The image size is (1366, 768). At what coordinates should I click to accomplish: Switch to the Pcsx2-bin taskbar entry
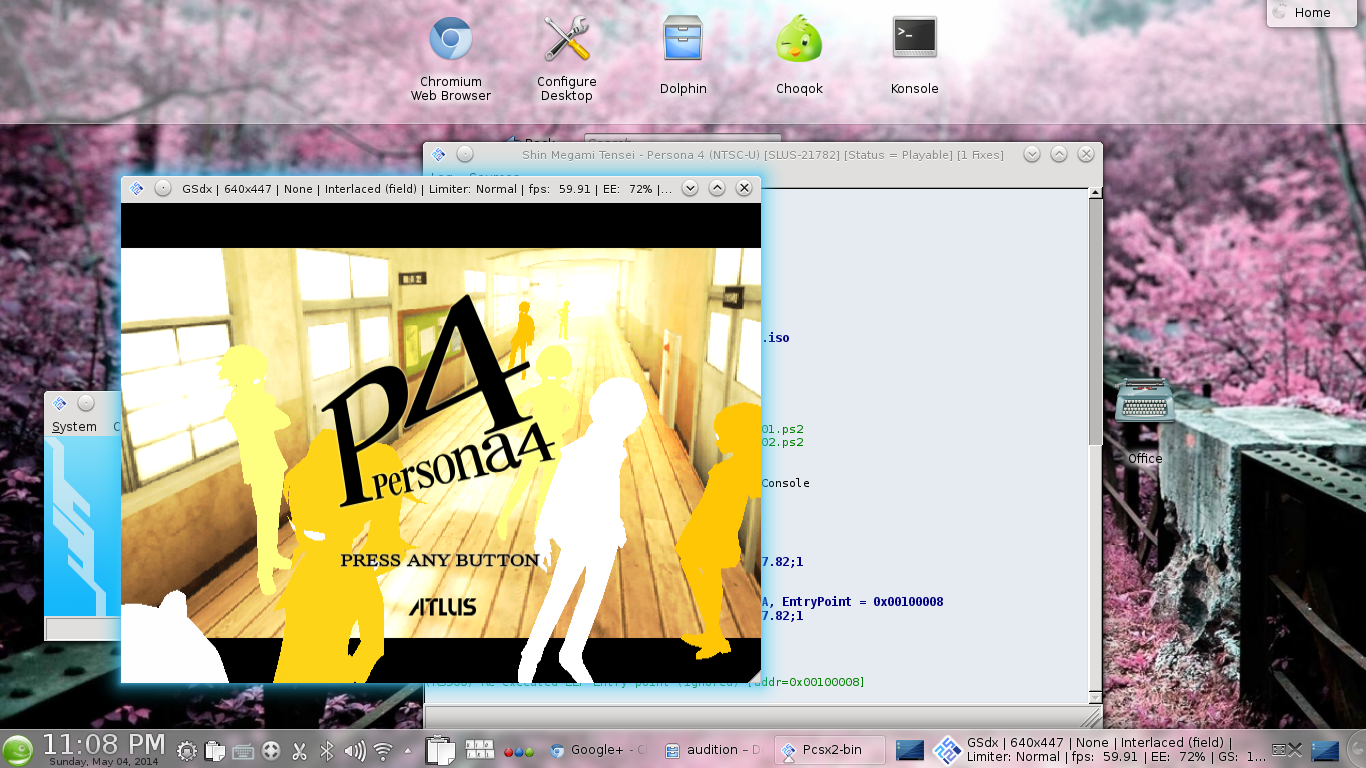pyautogui.click(x=830, y=750)
